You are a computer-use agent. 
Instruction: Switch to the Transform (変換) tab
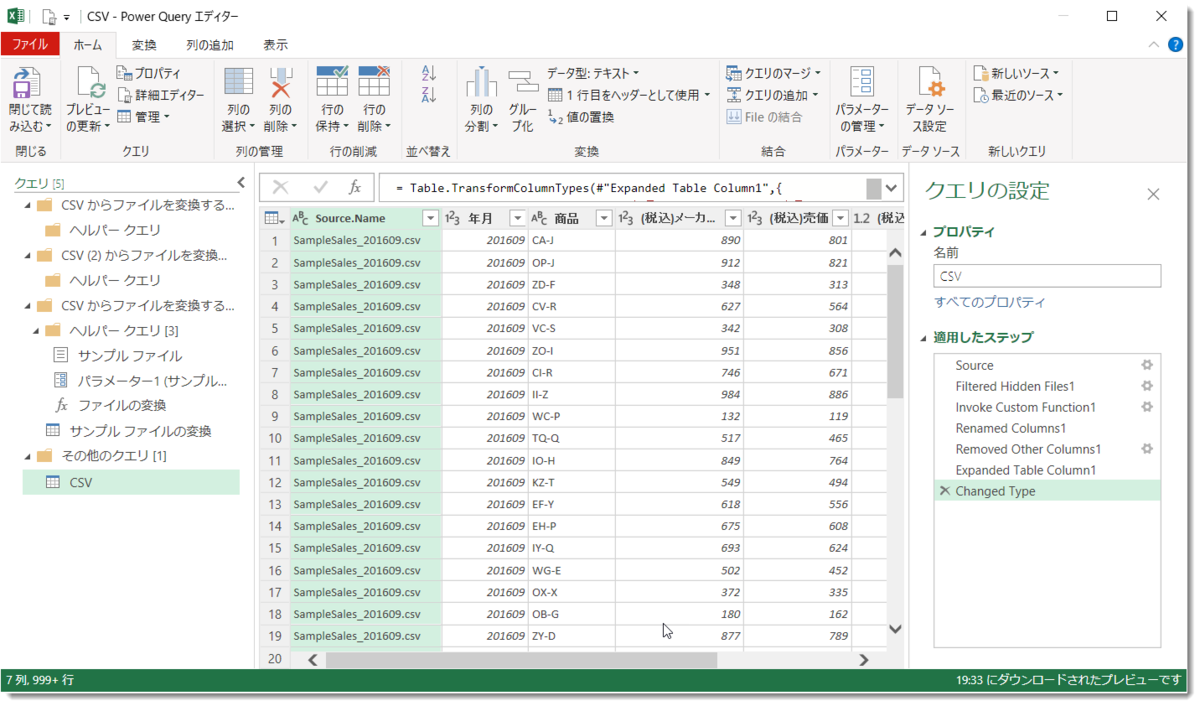tap(144, 45)
